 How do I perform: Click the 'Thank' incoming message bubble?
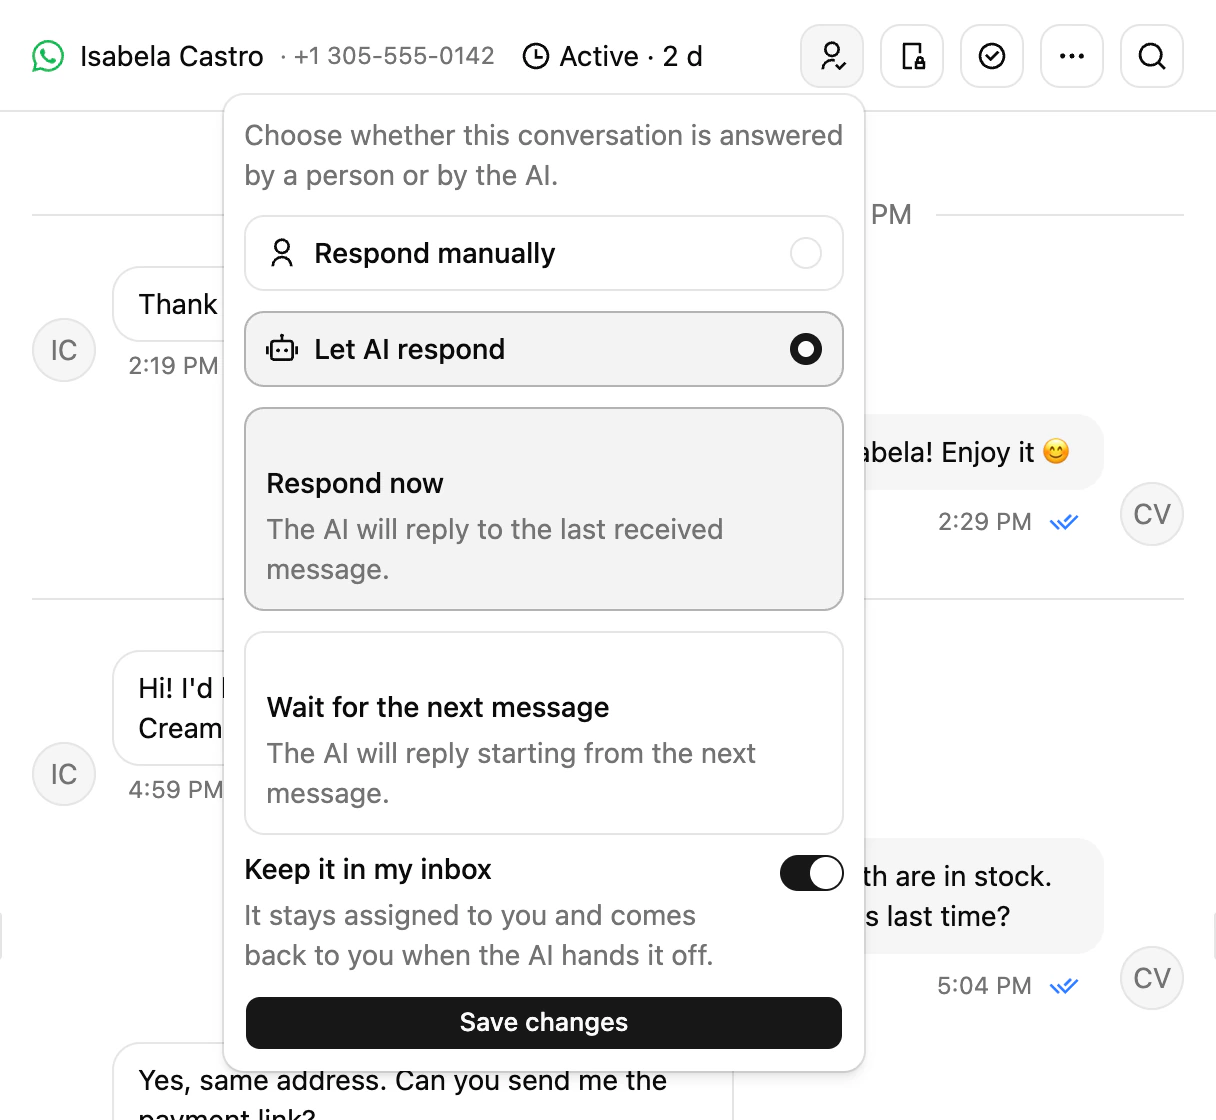click(168, 304)
